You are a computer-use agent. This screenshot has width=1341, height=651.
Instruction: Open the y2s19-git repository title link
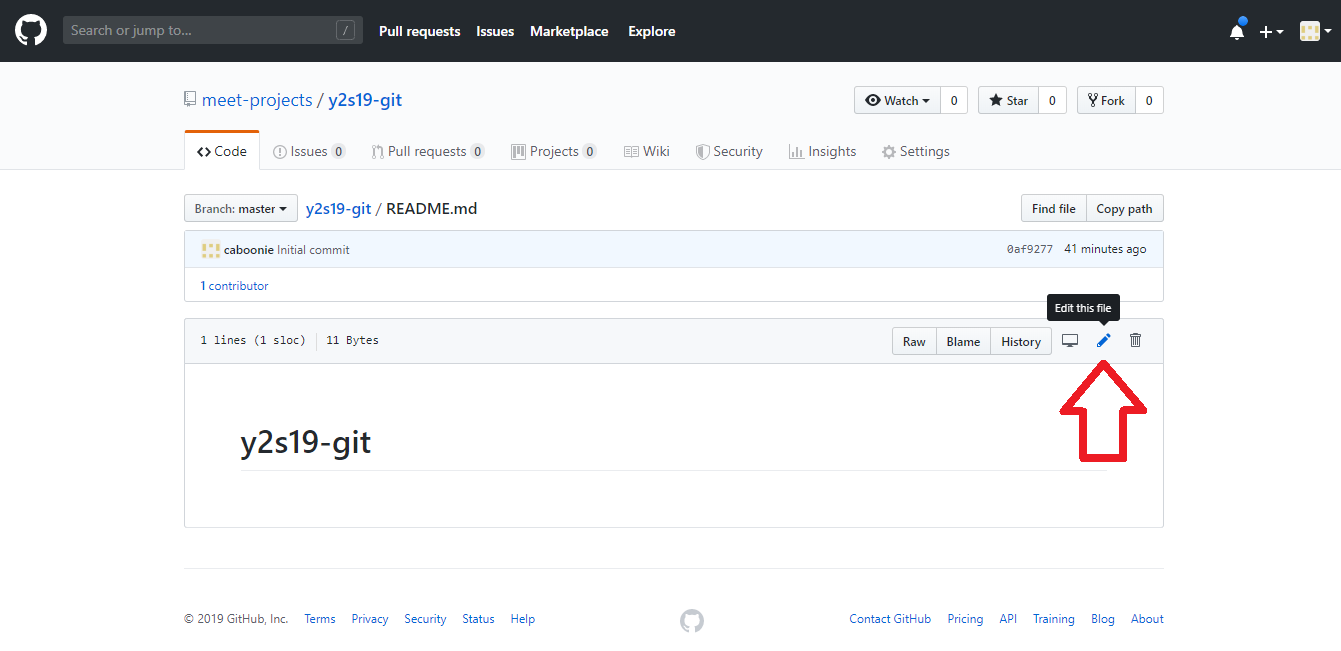point(365,100)
